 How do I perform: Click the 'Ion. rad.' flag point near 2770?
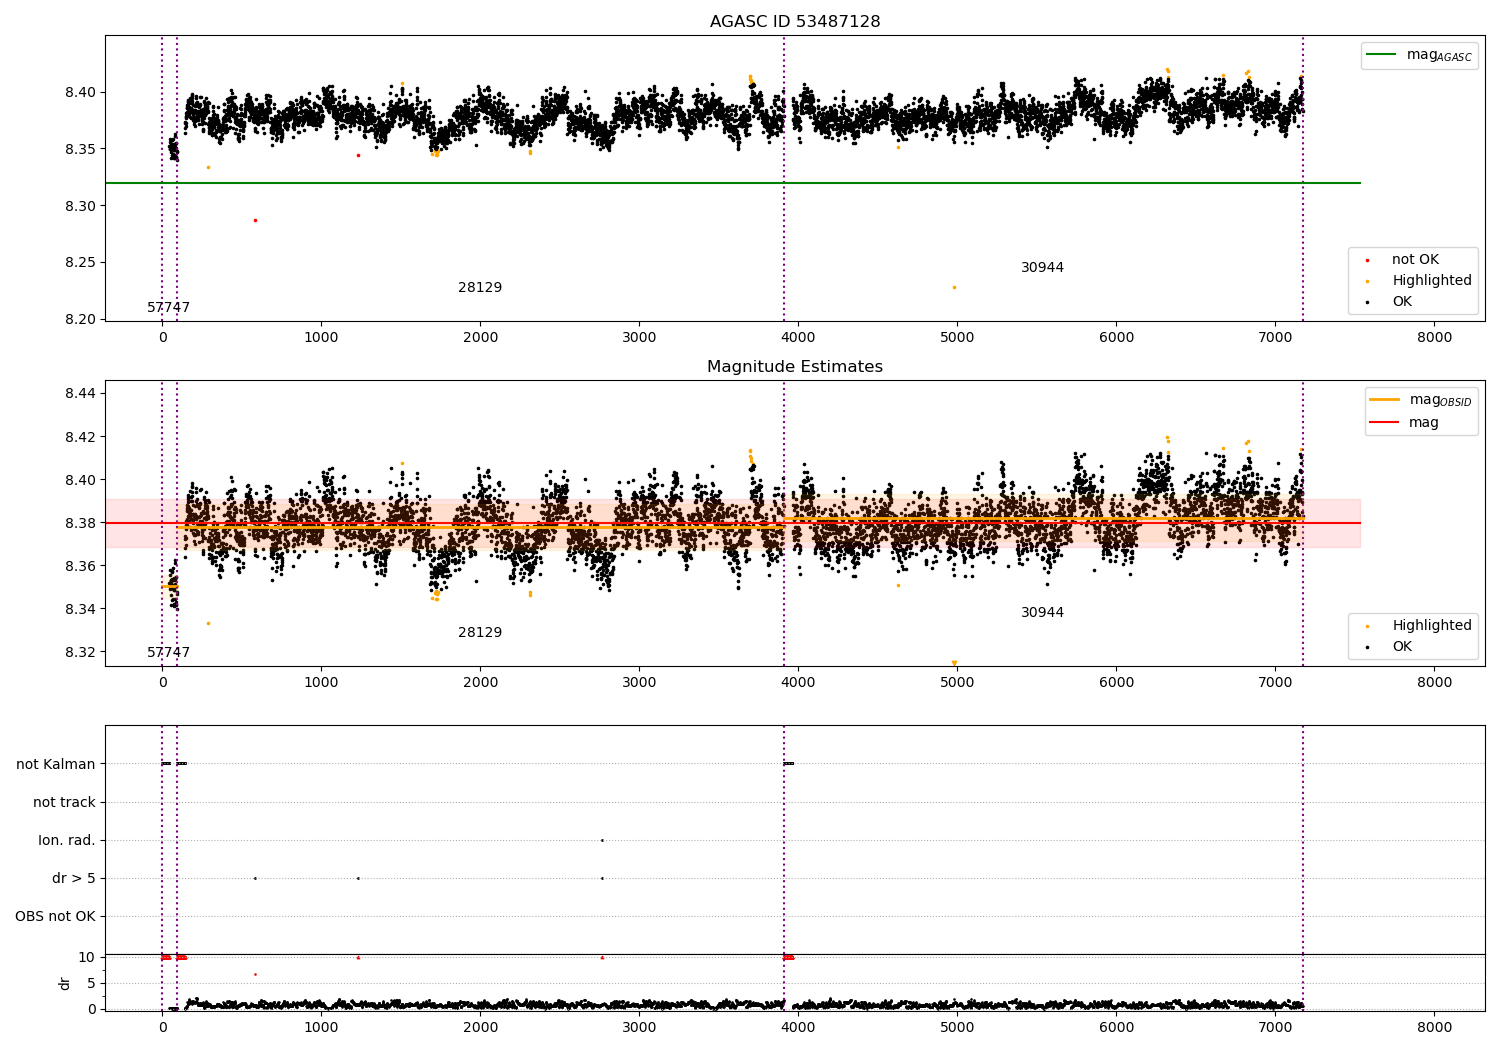pos(602,840)
